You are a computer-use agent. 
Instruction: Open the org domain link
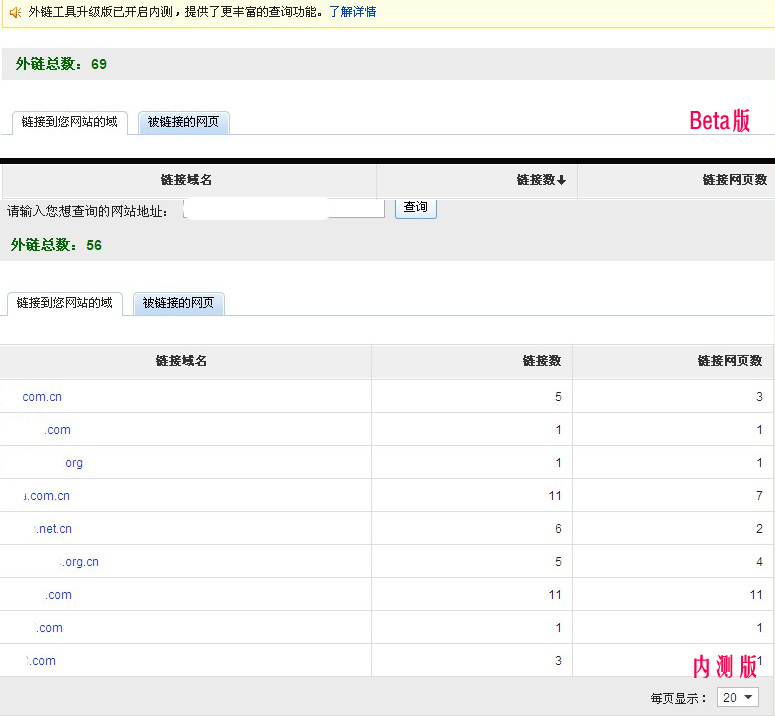click(74, 463)
